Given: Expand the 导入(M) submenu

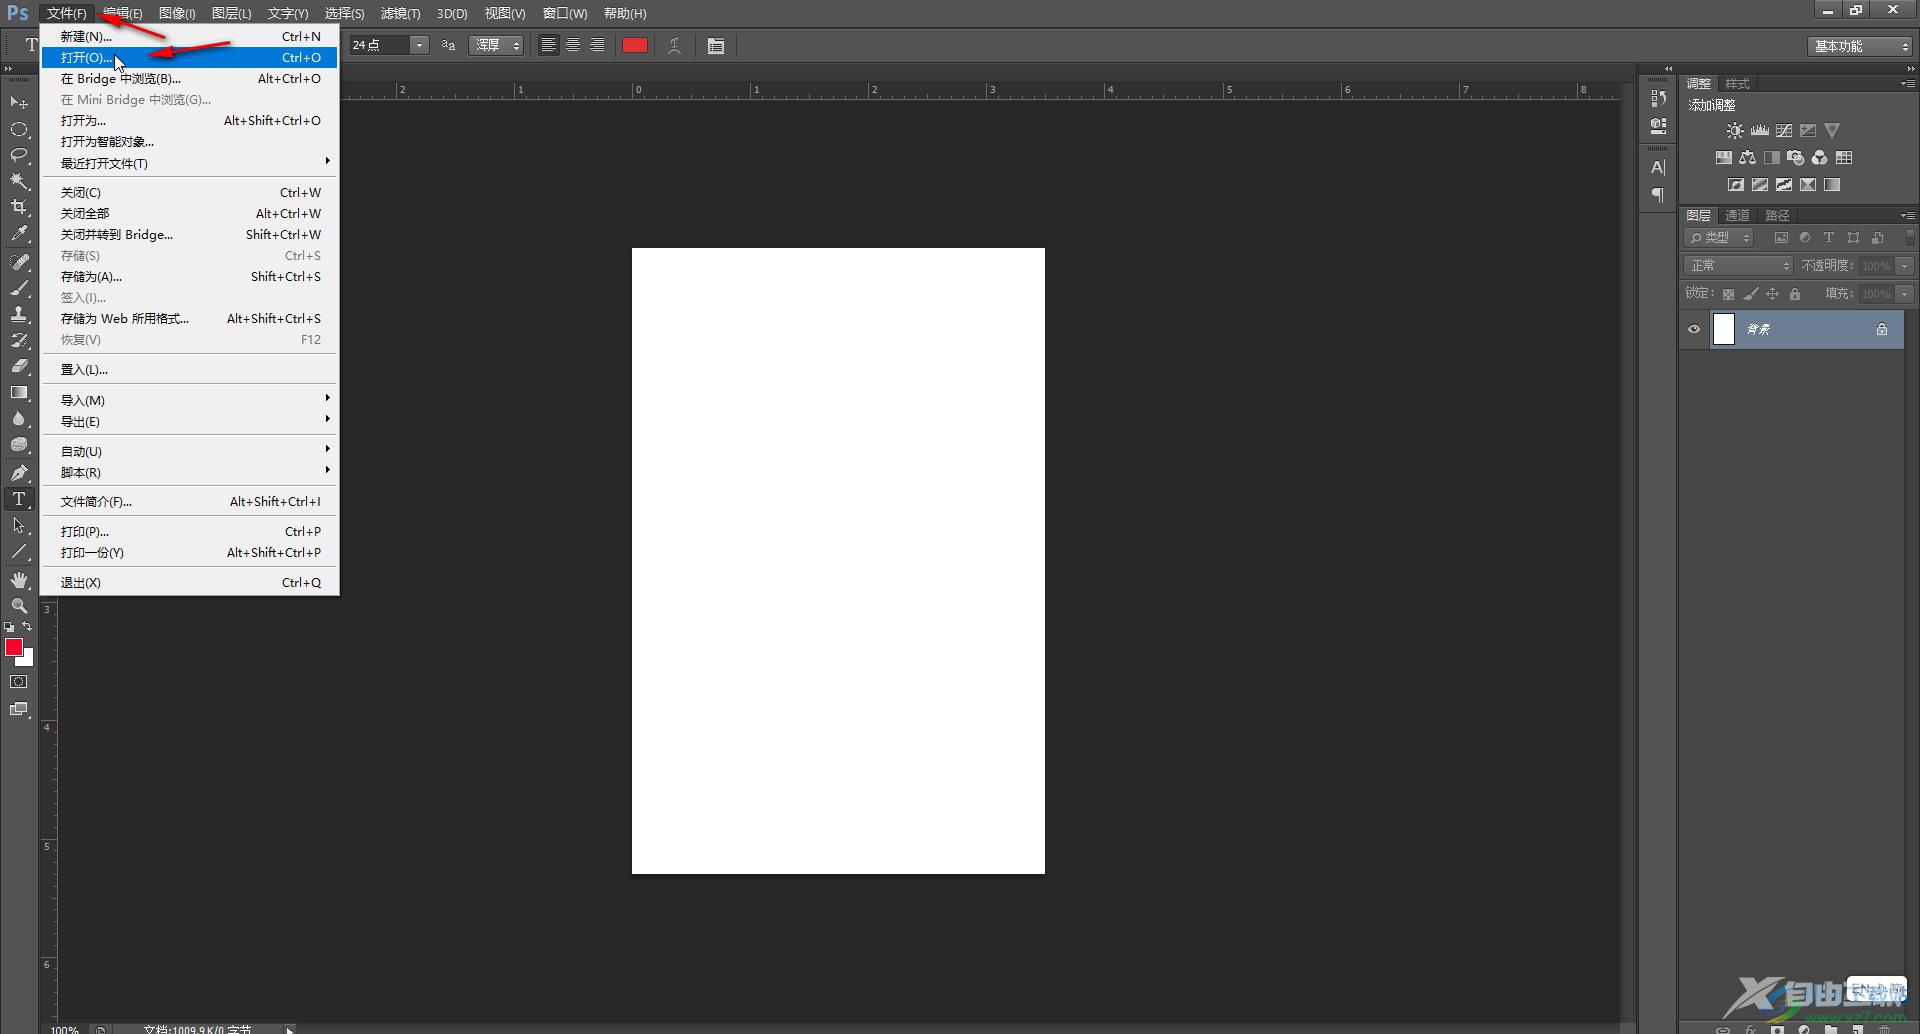Looking at the screenshot, I should click(190, 400).
